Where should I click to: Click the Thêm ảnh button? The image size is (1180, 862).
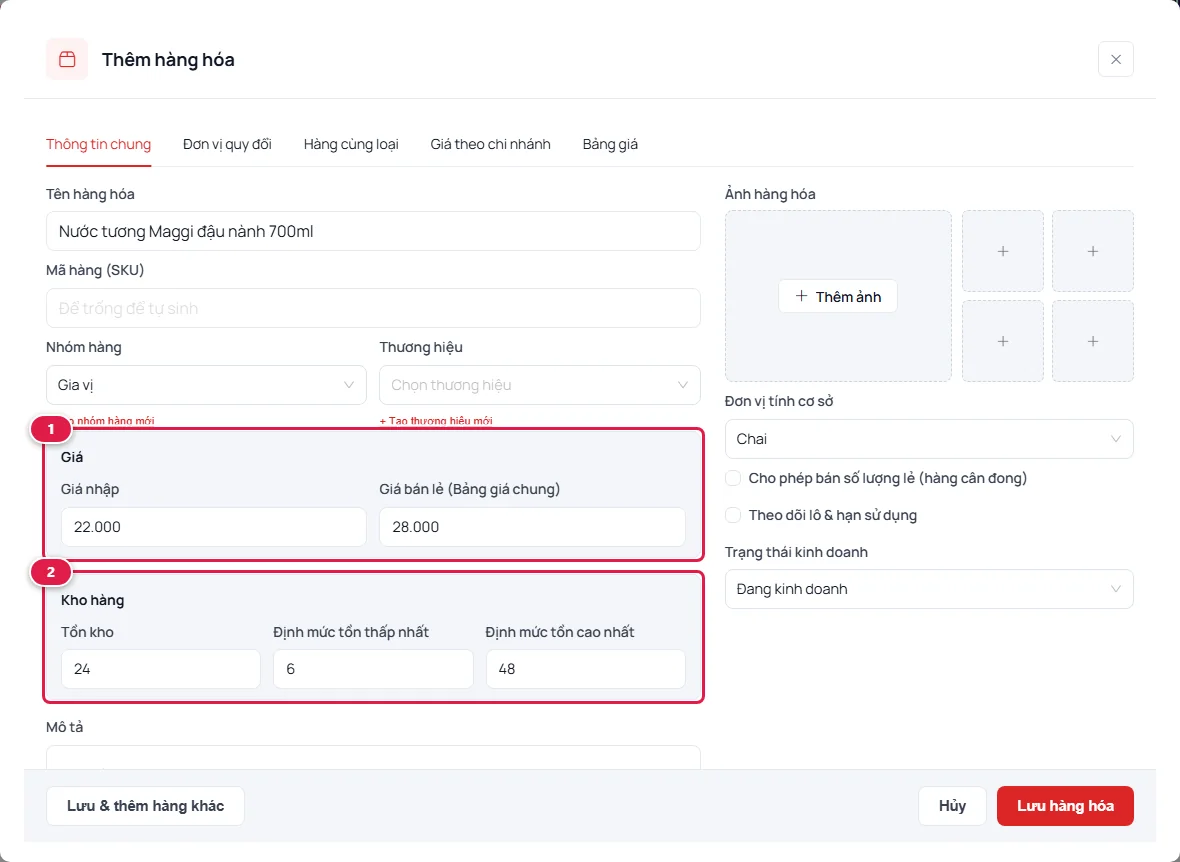click(x=838, y=297)
